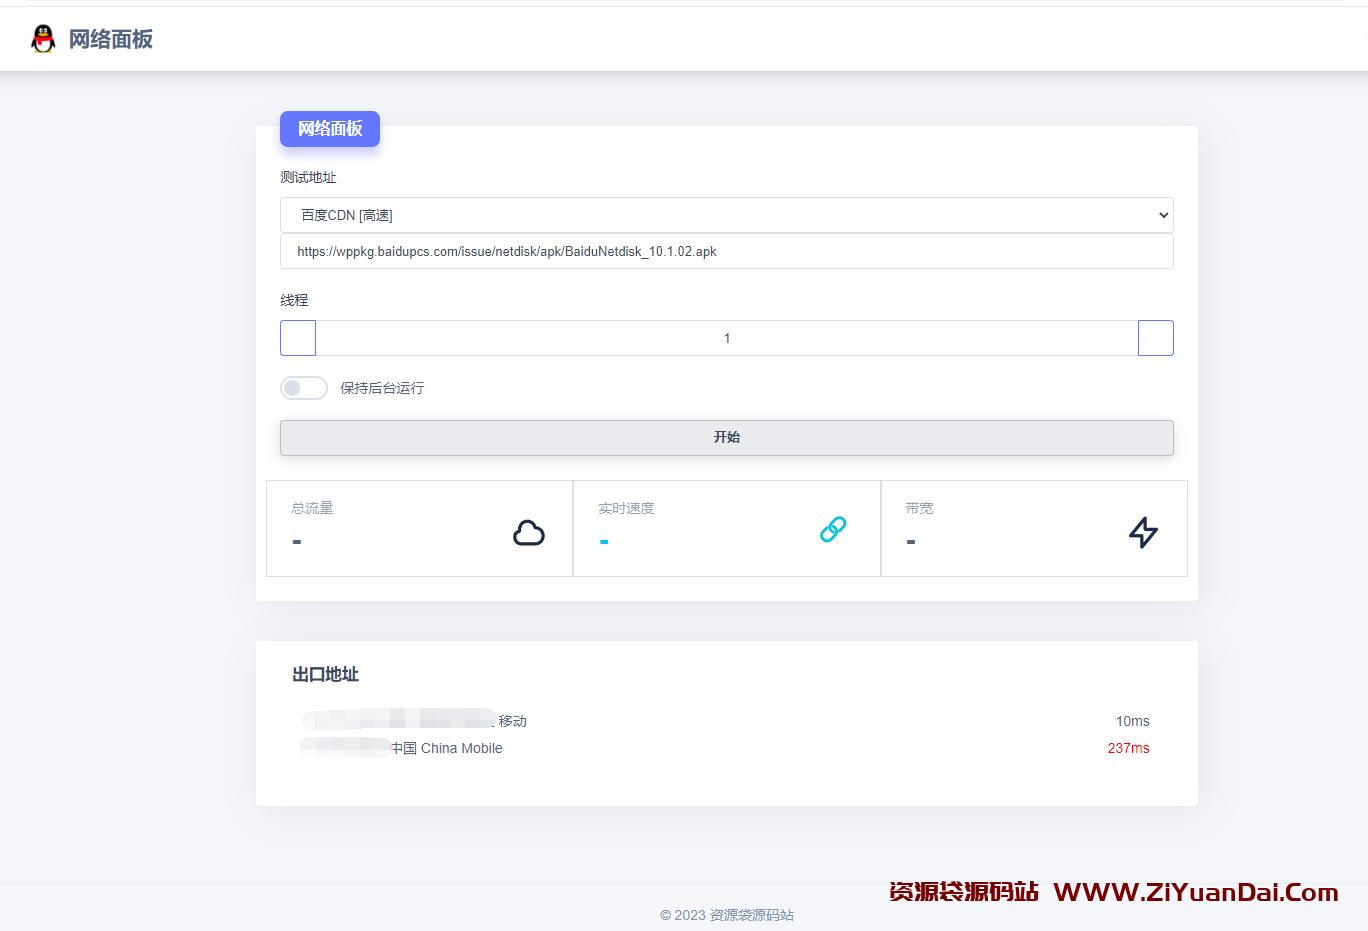Click the red 237ms latency value

coord(1129,748)
